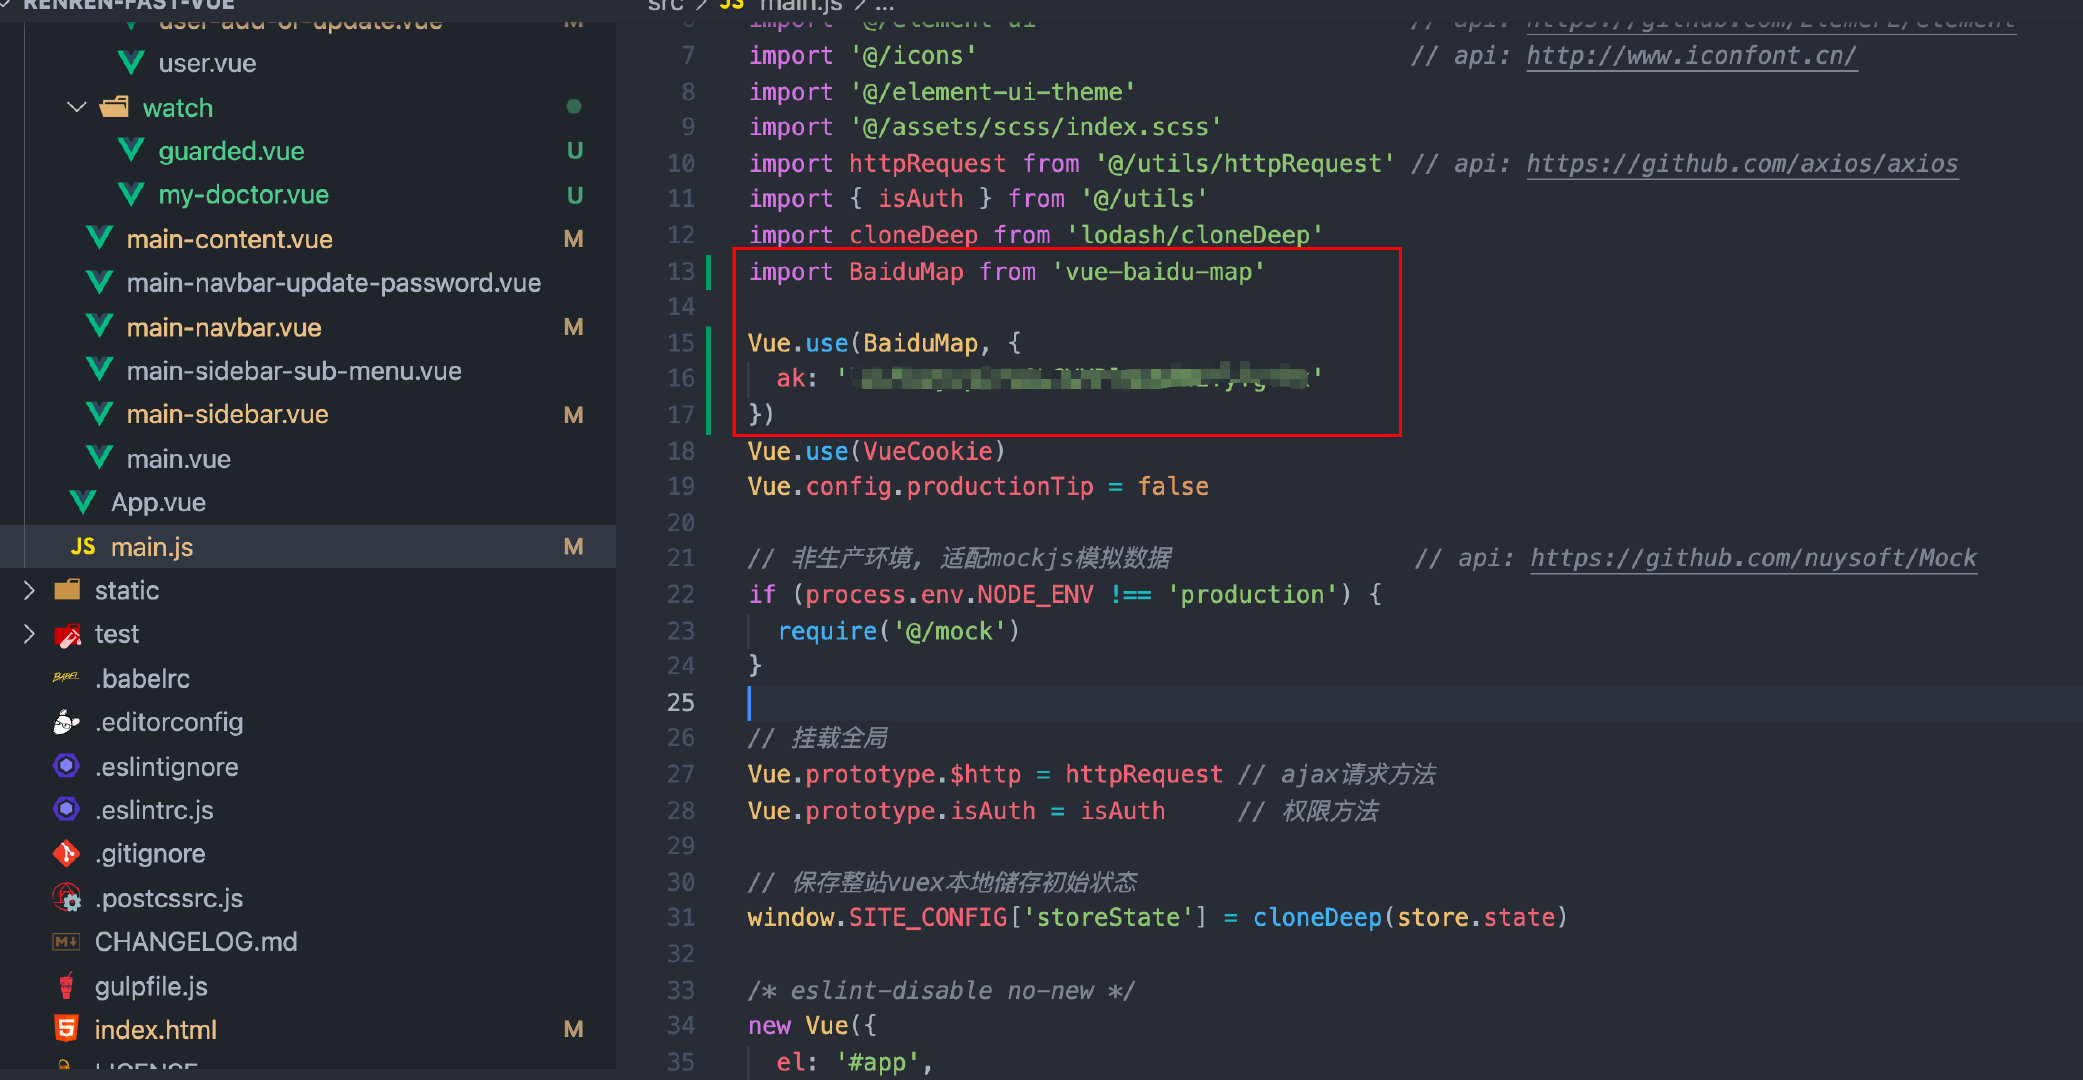Viewport: 2083px width, 1080px height.
Task: Open main-sidebar-sub-menu.vue file
Action: pyautogui.click(x=294, y=371)
